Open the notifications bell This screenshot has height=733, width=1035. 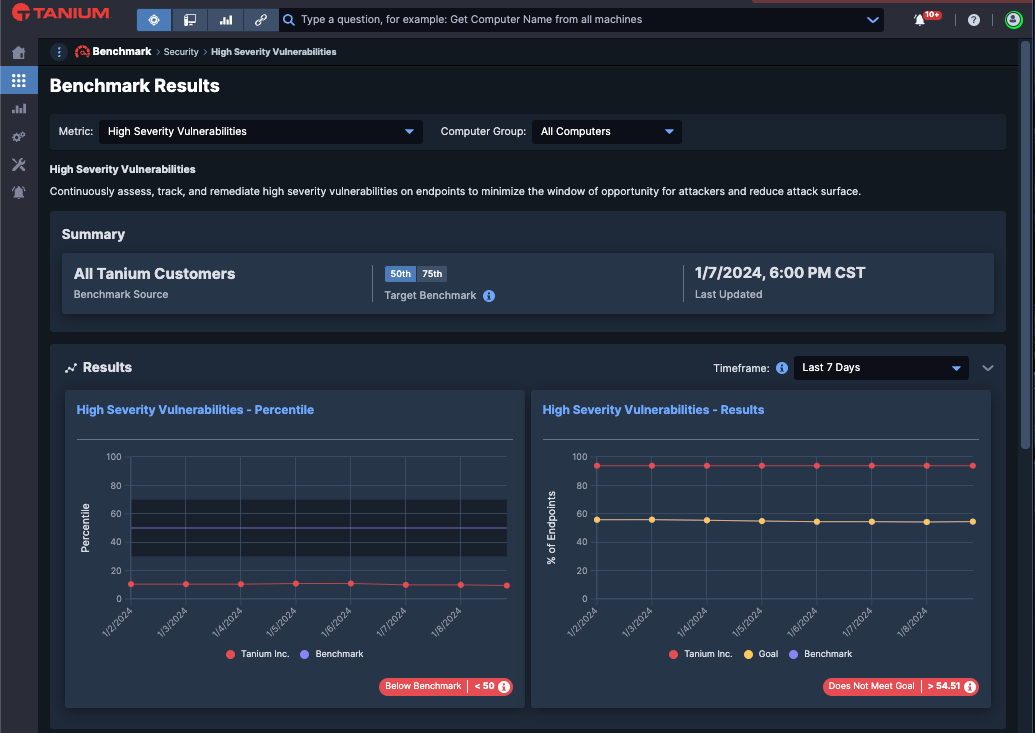tap(919, 20)
